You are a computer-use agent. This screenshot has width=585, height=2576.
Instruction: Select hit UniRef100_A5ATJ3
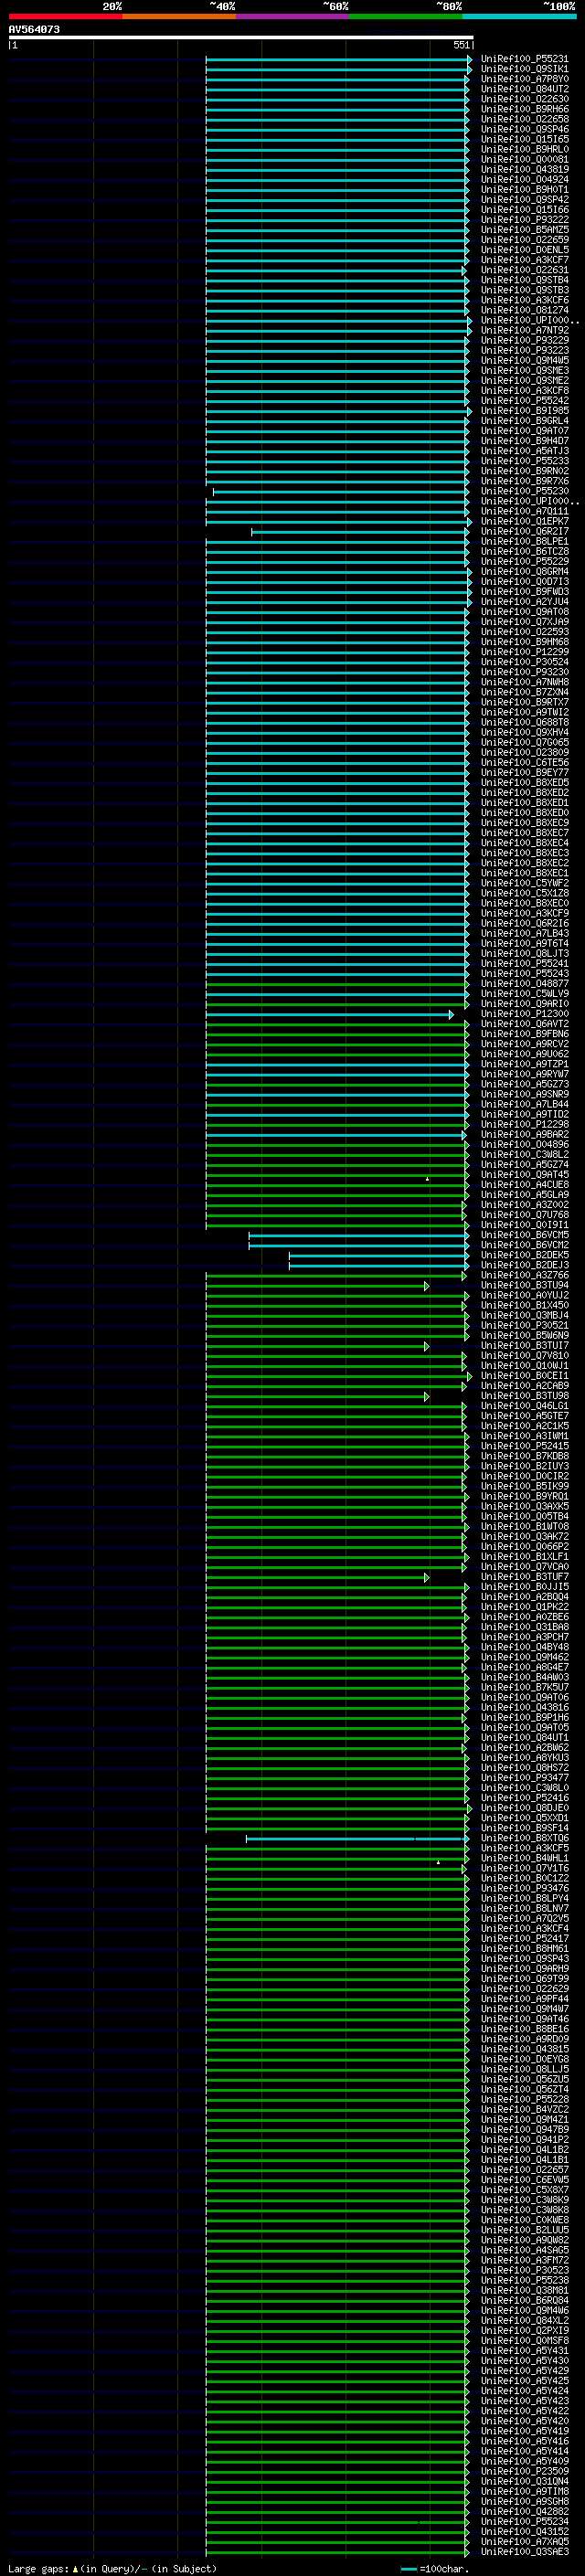click(525, 451)
